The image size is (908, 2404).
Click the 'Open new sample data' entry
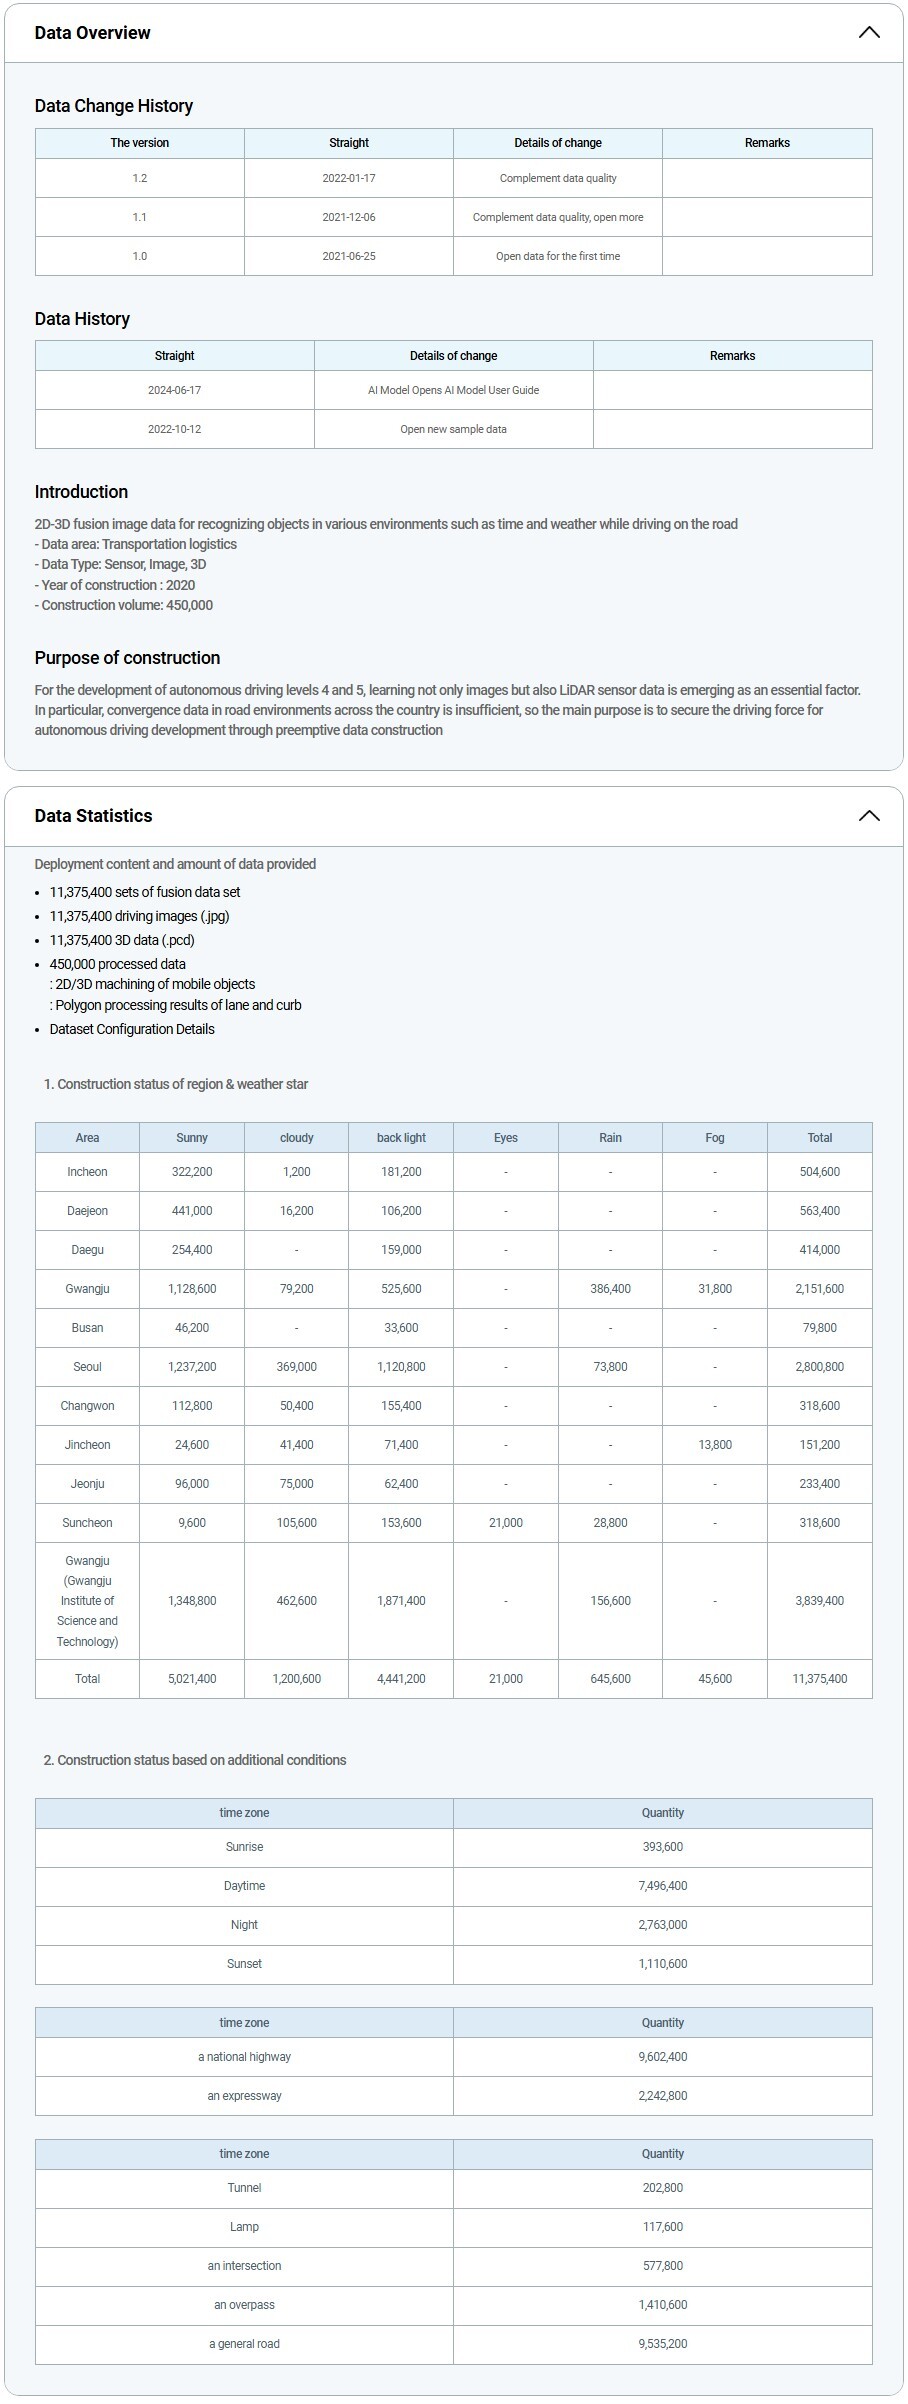(453, 429)
